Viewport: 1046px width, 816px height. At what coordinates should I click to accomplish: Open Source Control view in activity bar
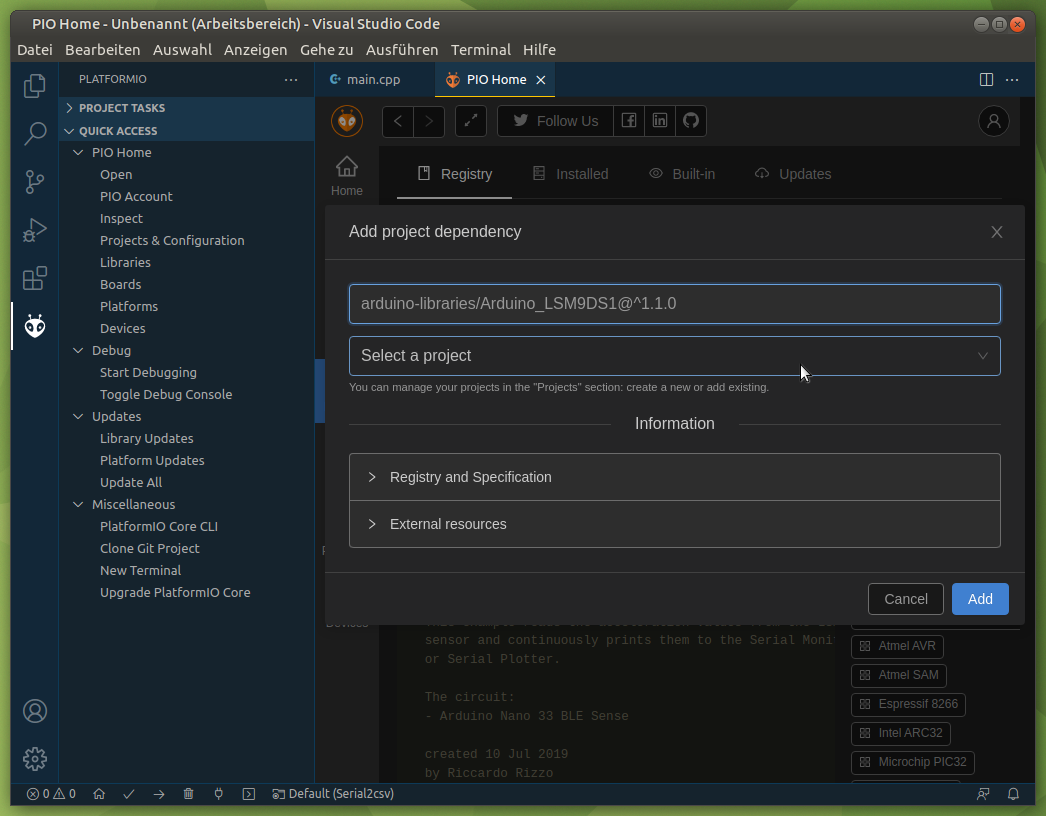pyautogui.click(x=35, y=181)
